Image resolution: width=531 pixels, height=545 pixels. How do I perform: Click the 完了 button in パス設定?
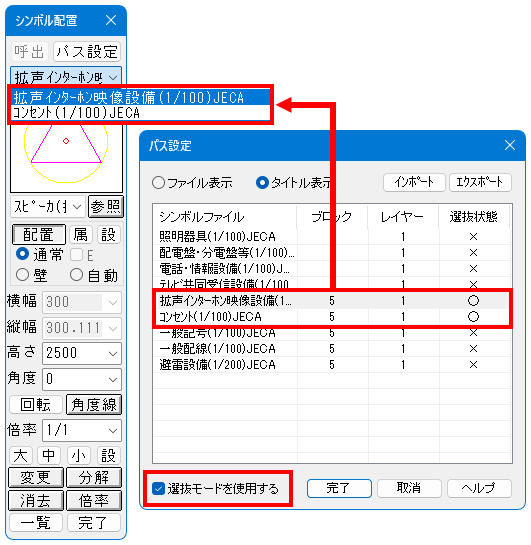[339, 488]
